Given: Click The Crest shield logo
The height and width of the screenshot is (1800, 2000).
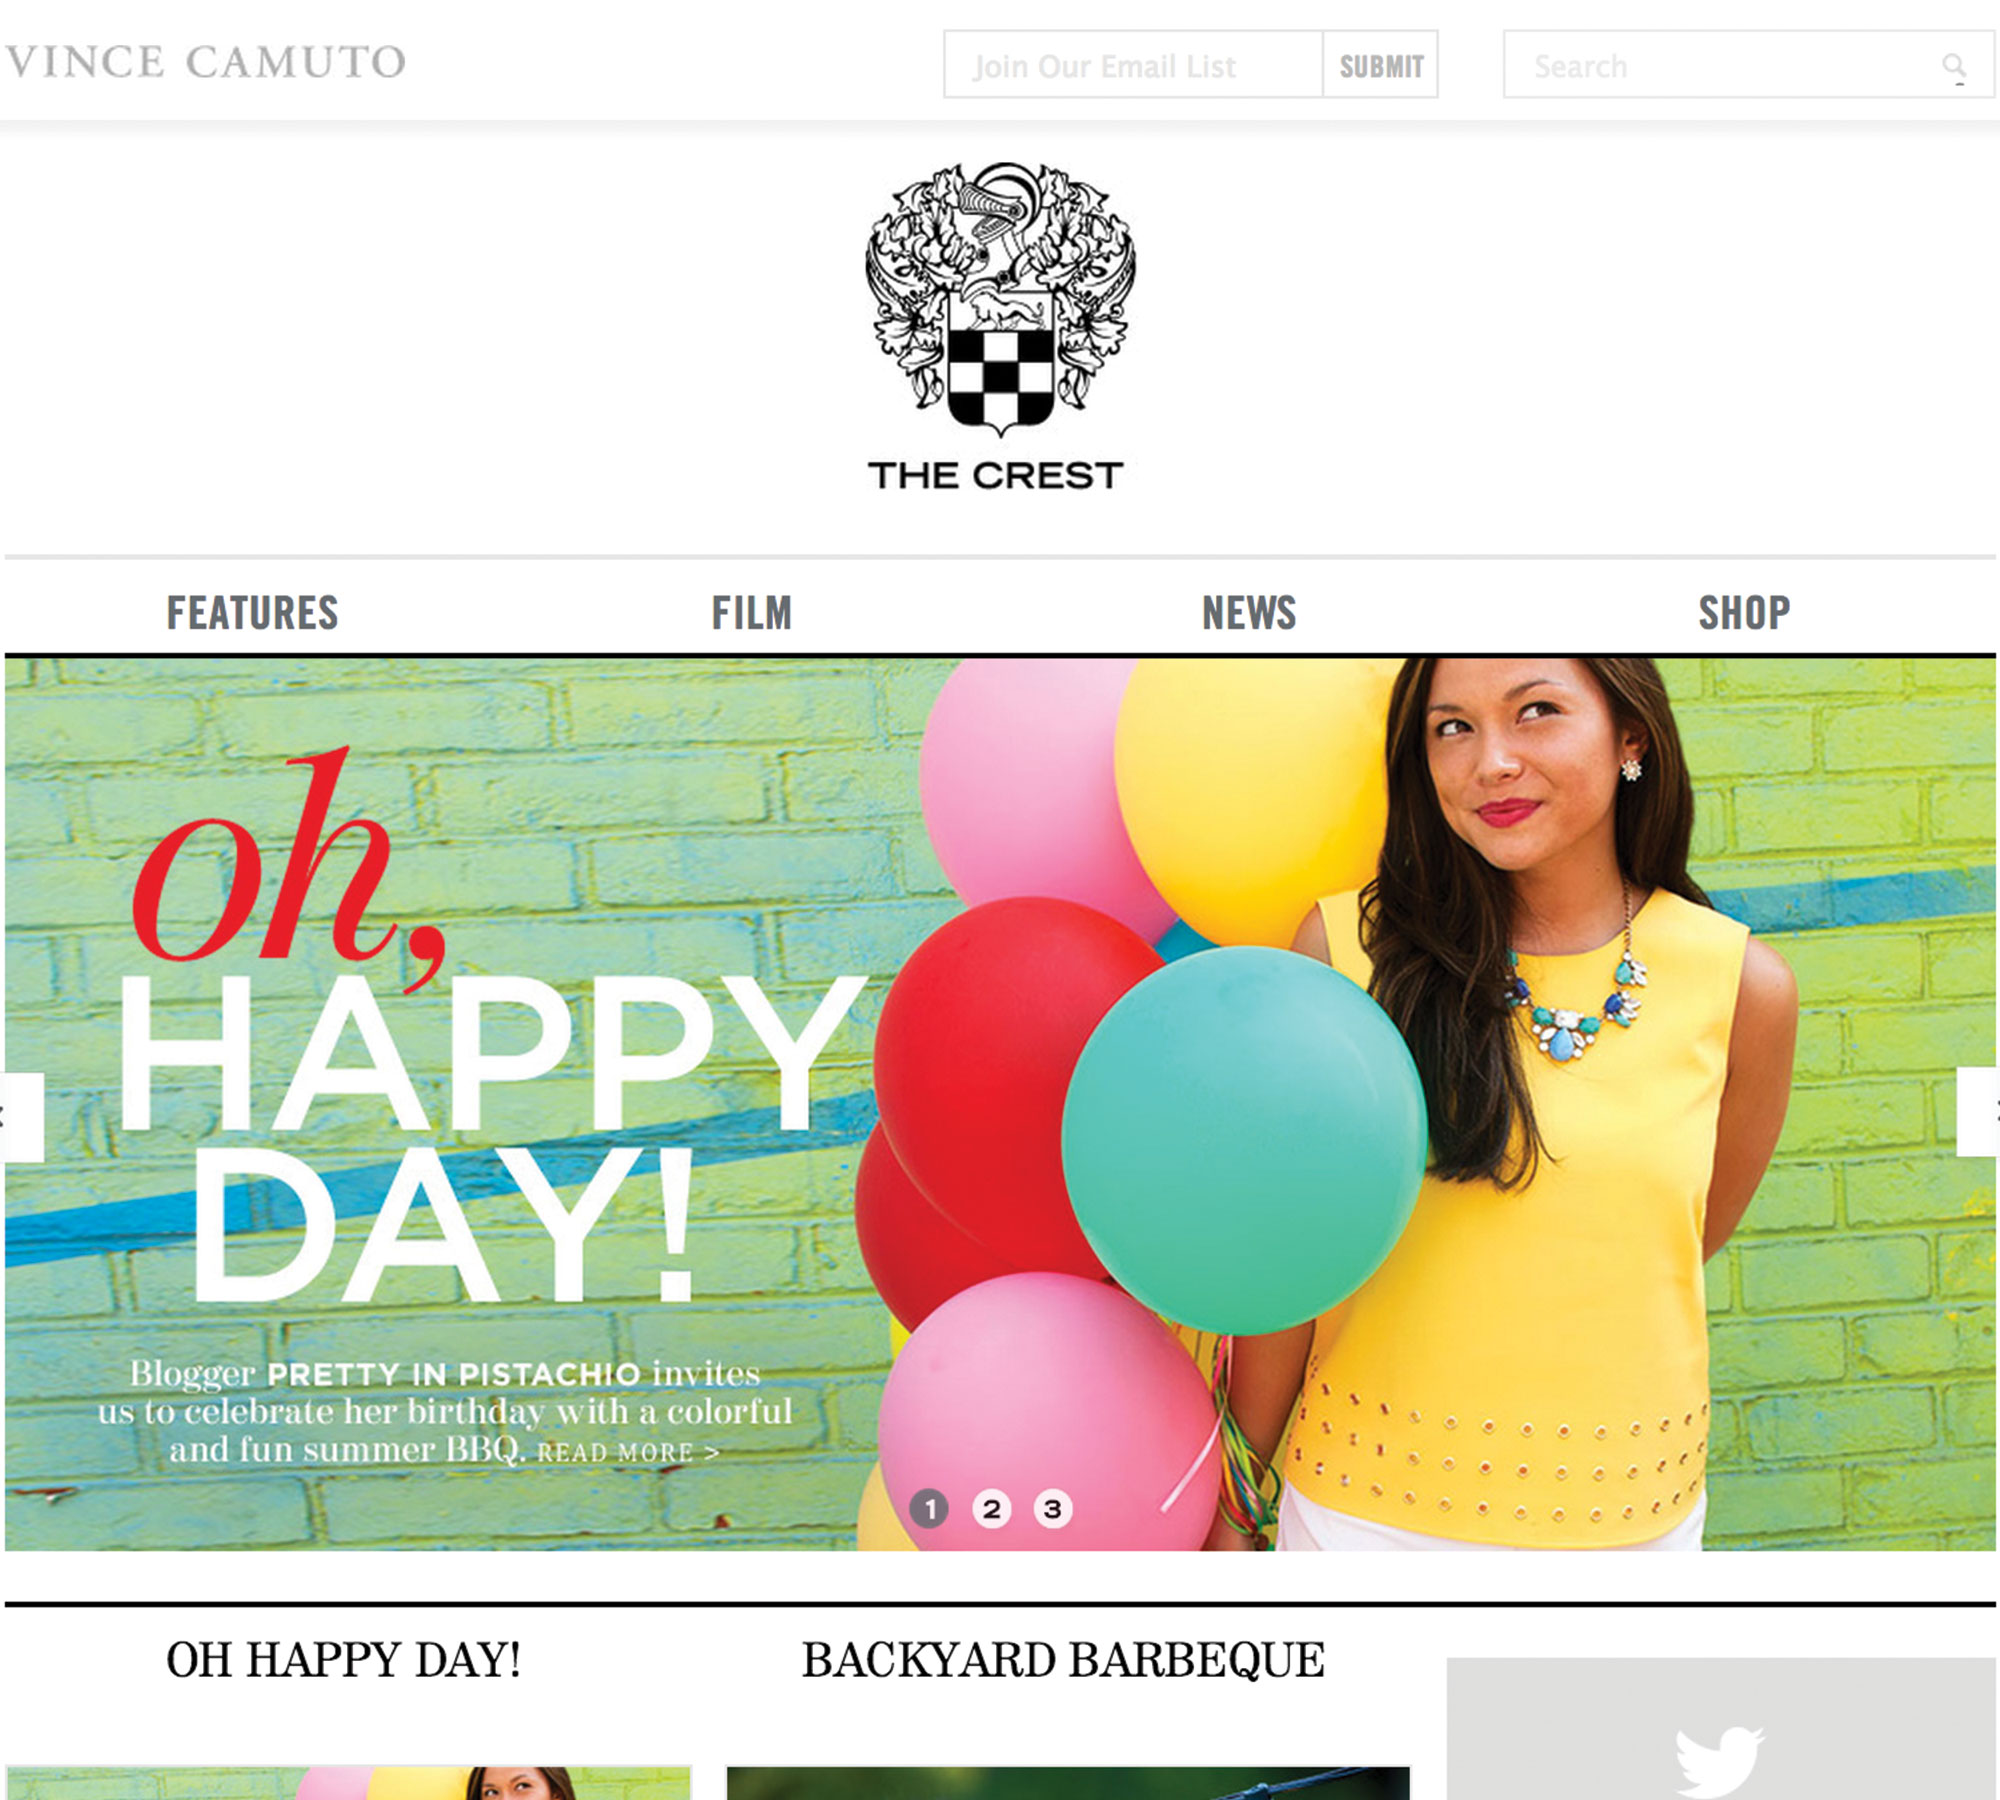Looking at the screenshot, I should tap(999, 300).
